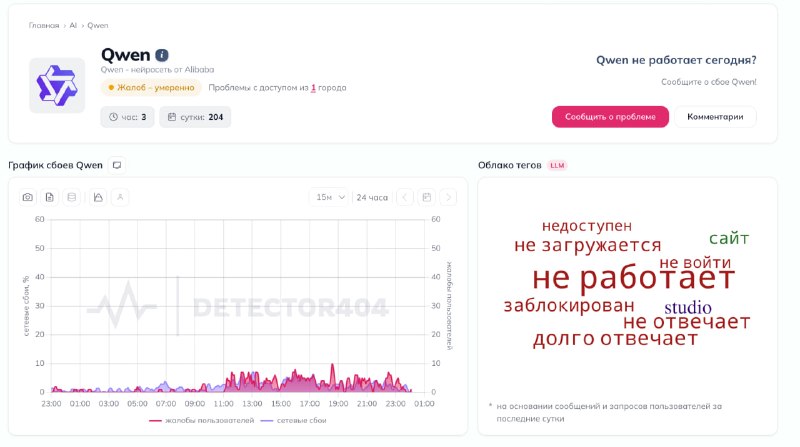Click the 'Qwen - нейросеть от Alibaba' subtitle

157,70
